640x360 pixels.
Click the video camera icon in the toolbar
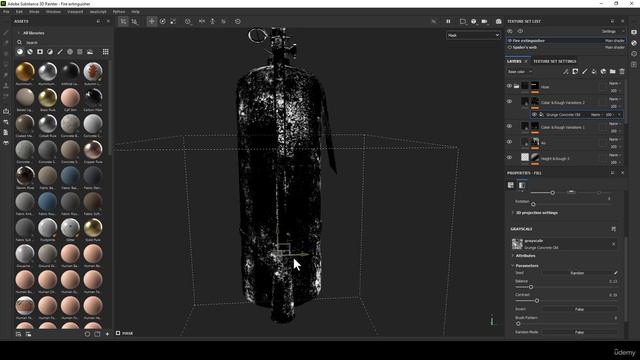484,21
